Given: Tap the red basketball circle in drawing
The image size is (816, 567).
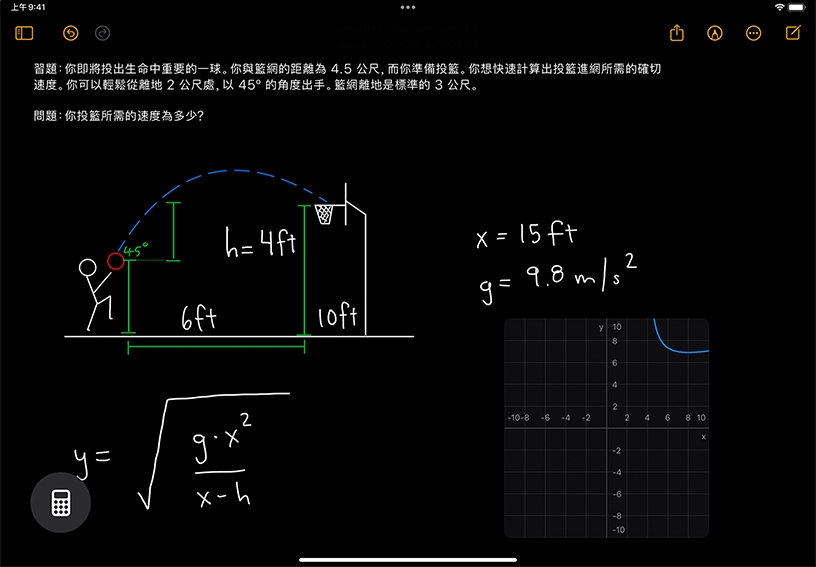Looking at the screenshot, I should 116,261.
